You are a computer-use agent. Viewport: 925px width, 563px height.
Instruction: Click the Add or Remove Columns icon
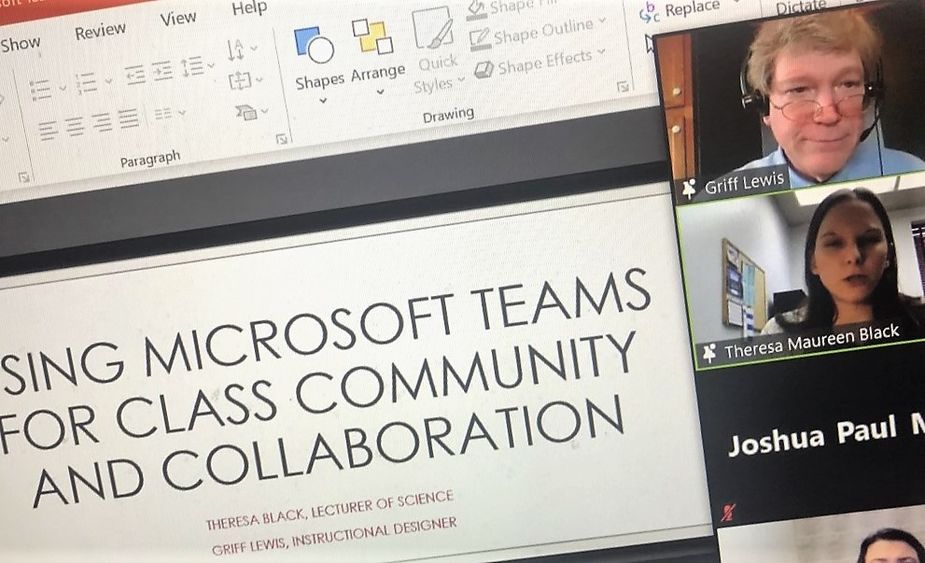tap(163, 114)
